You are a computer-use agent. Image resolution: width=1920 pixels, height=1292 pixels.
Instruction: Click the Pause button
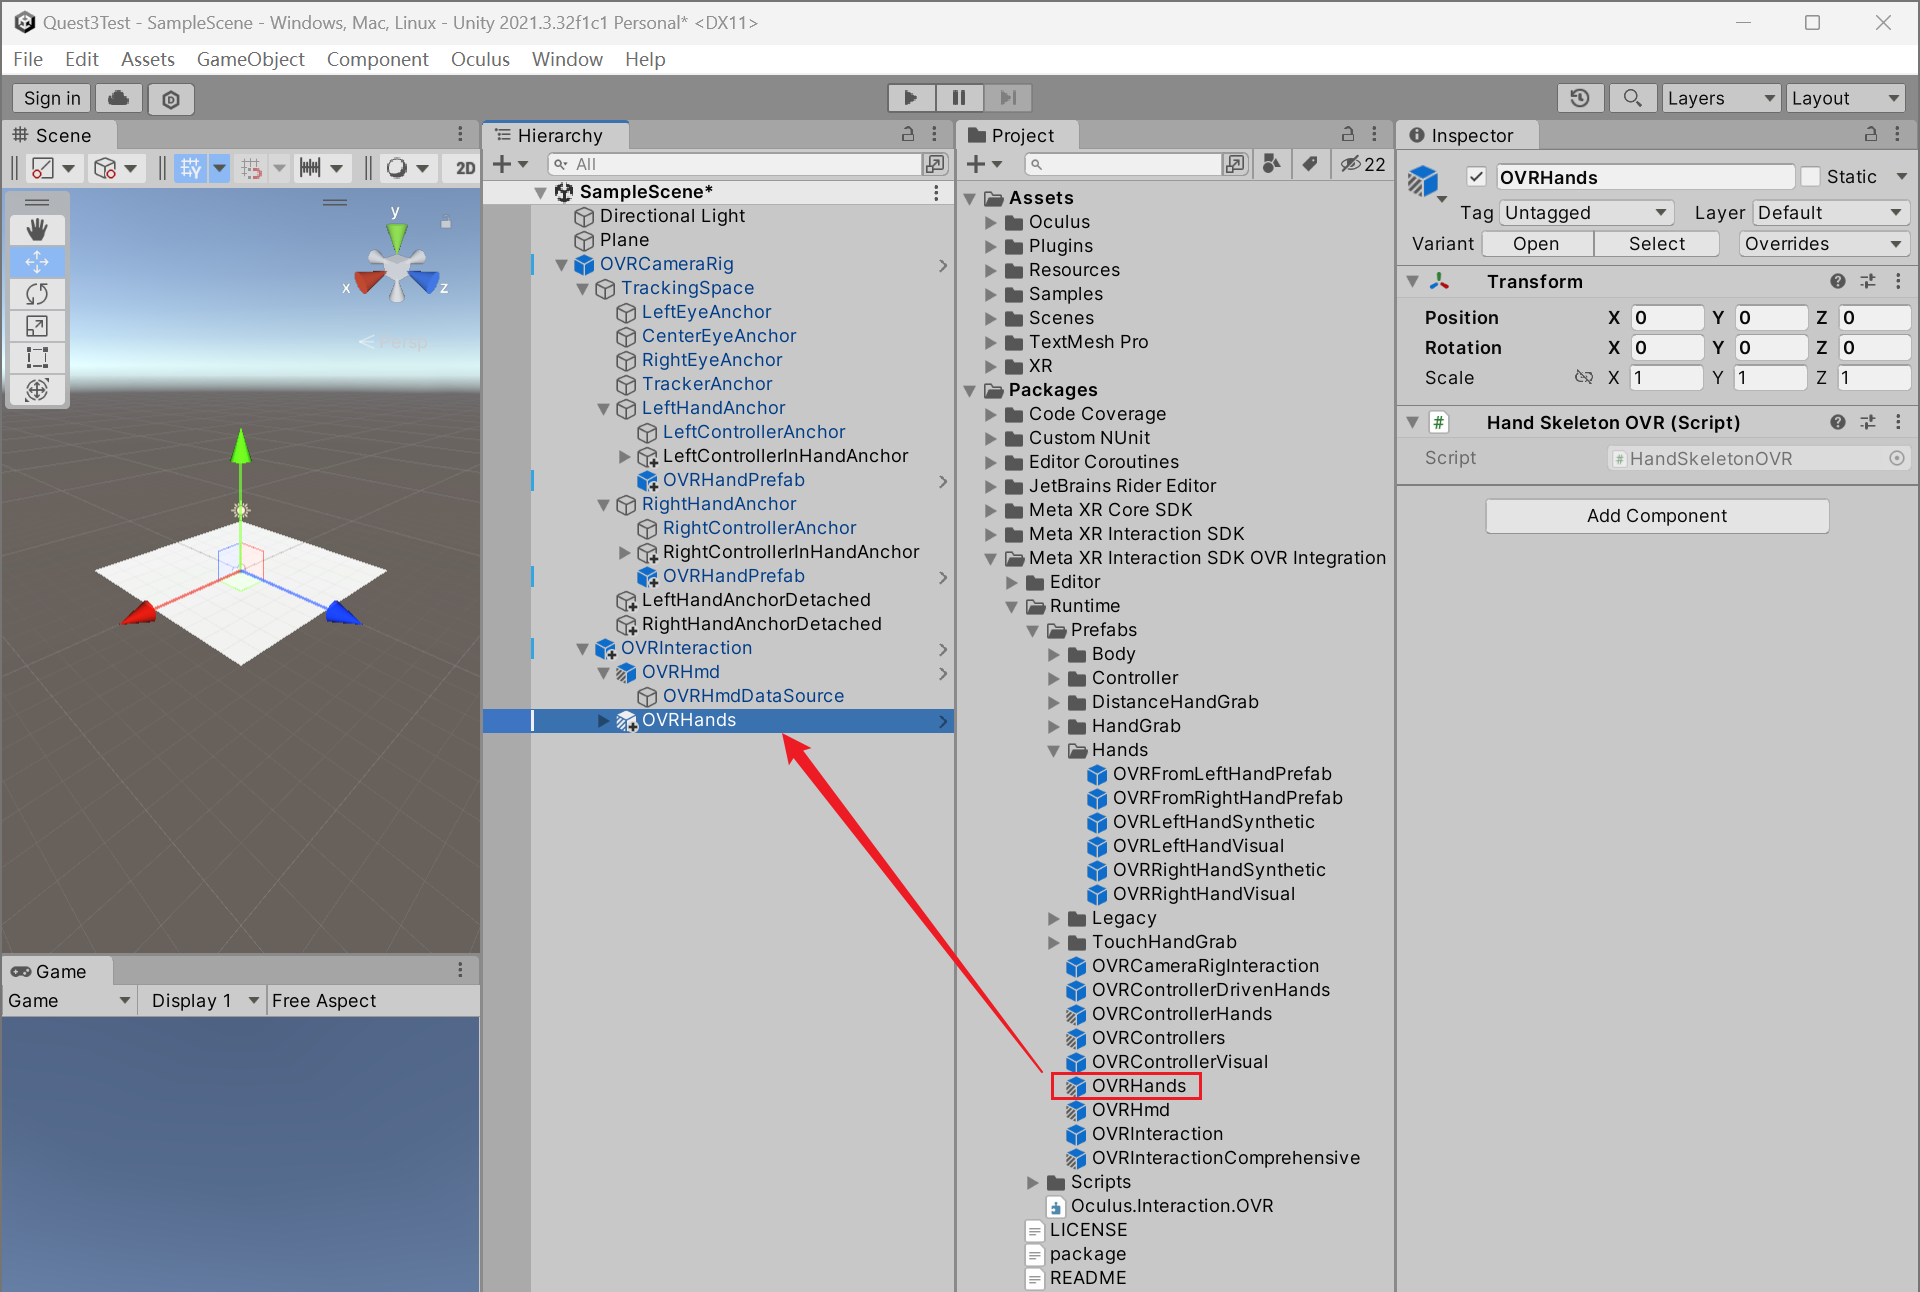pyautogui.click(x=959, y=98)
